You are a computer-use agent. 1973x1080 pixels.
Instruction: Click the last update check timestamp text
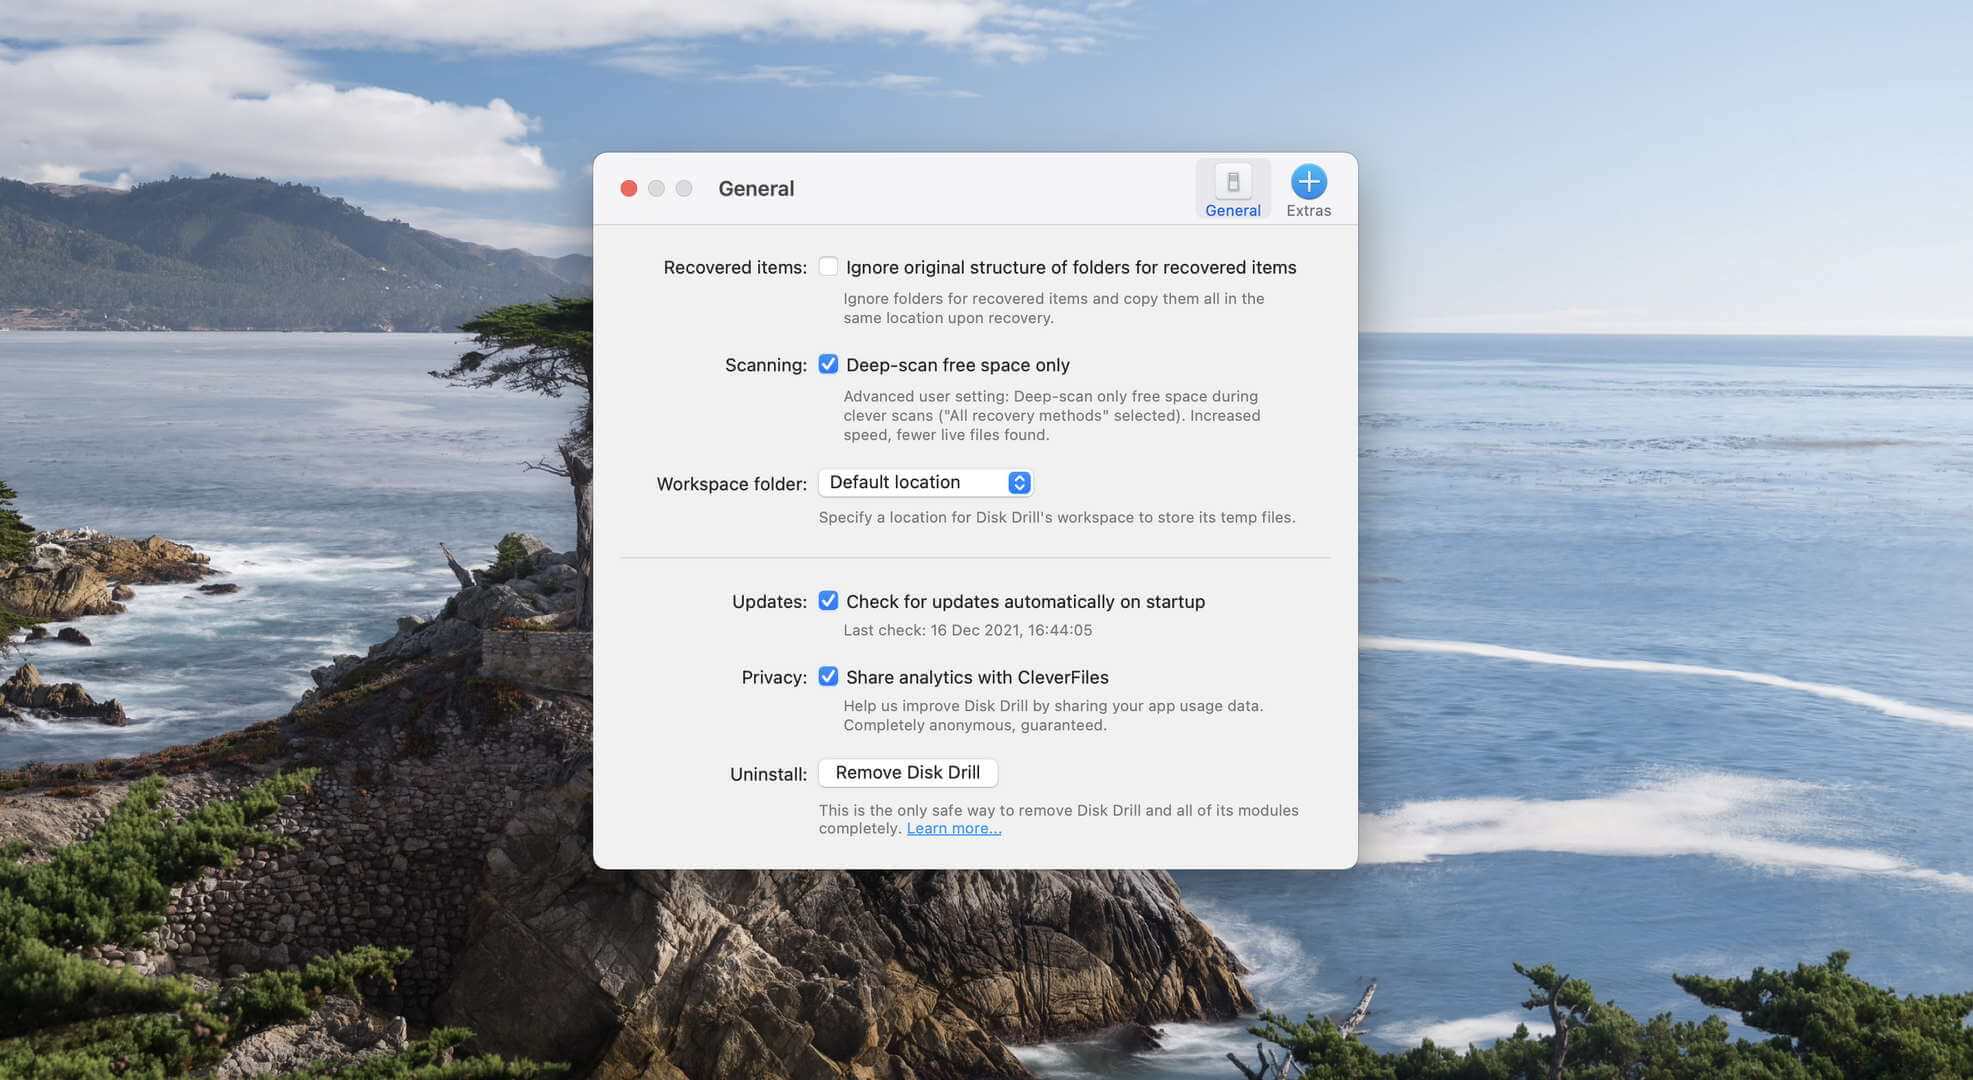pos(967,629)
